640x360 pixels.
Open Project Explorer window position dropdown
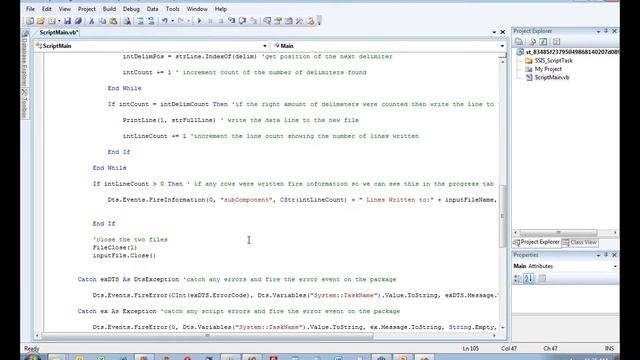point(598,31)
